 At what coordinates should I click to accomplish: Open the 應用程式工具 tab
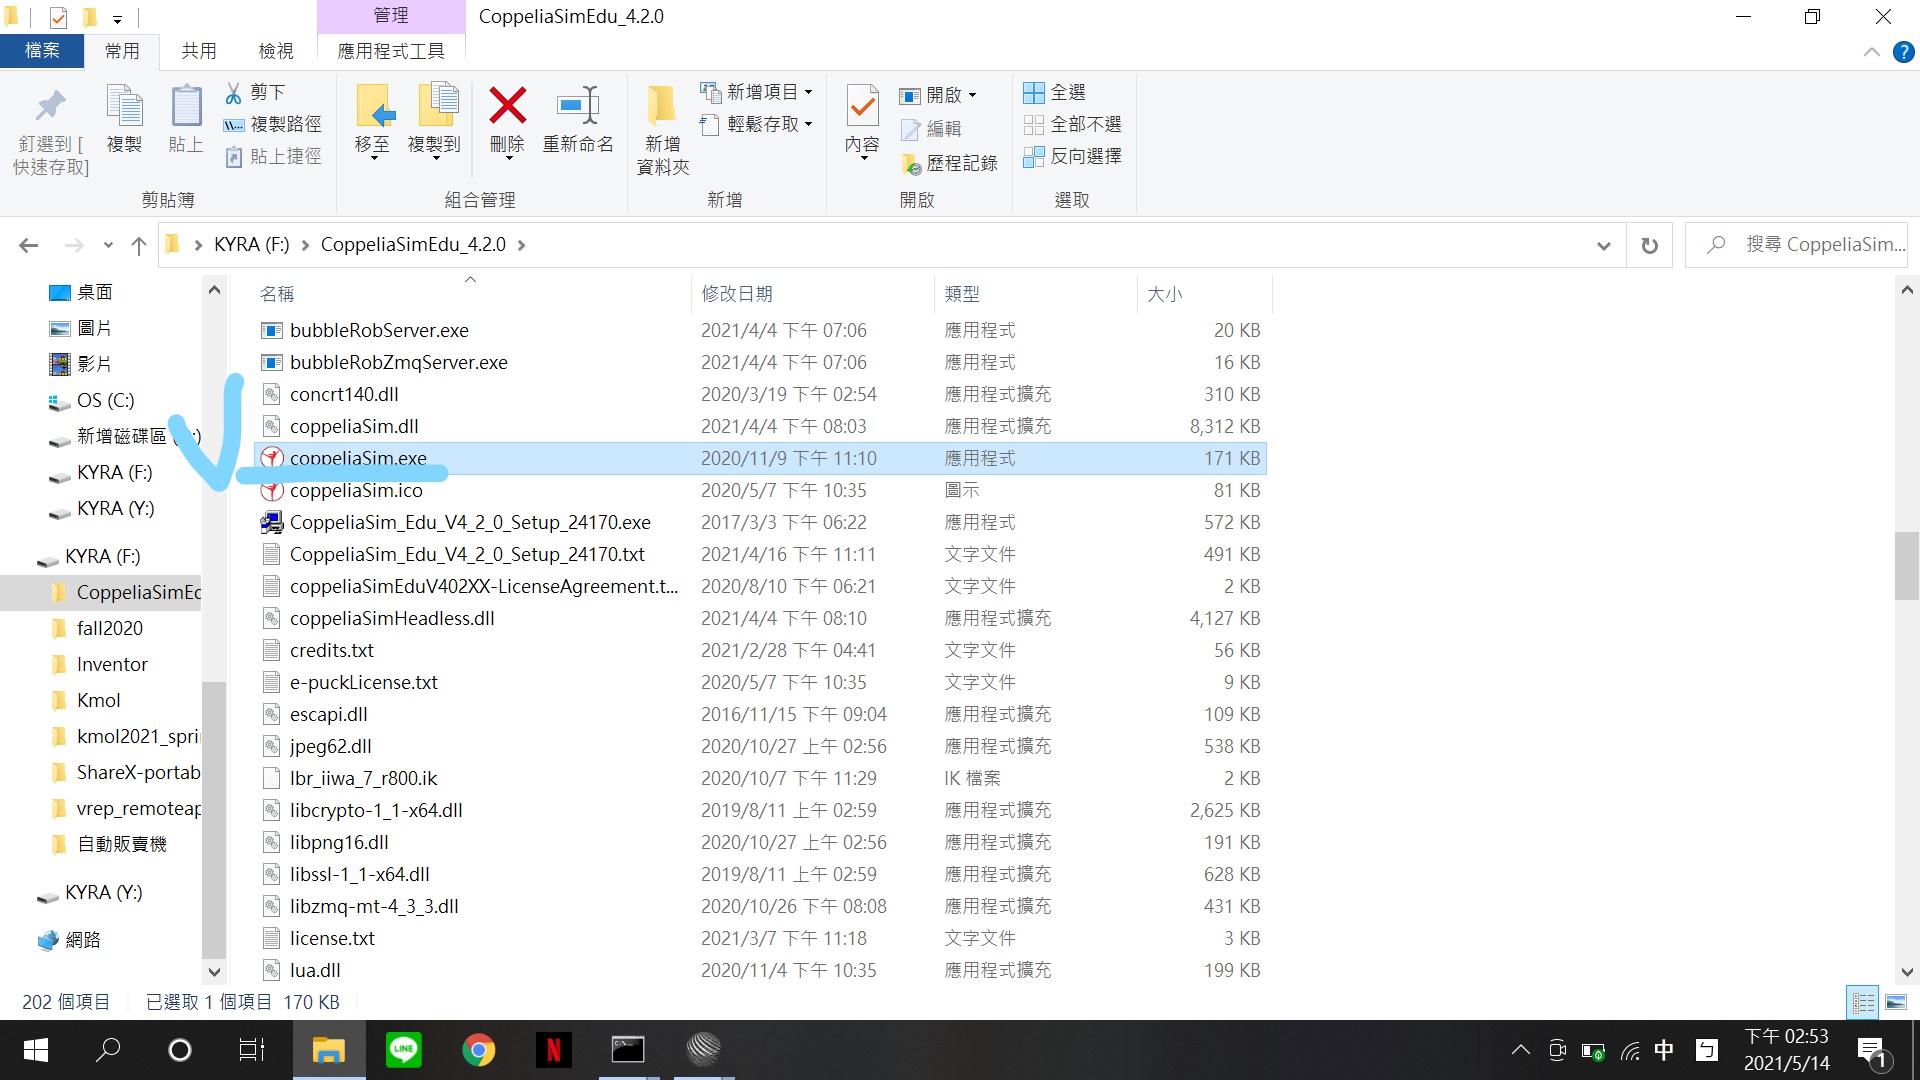[391, 51]
